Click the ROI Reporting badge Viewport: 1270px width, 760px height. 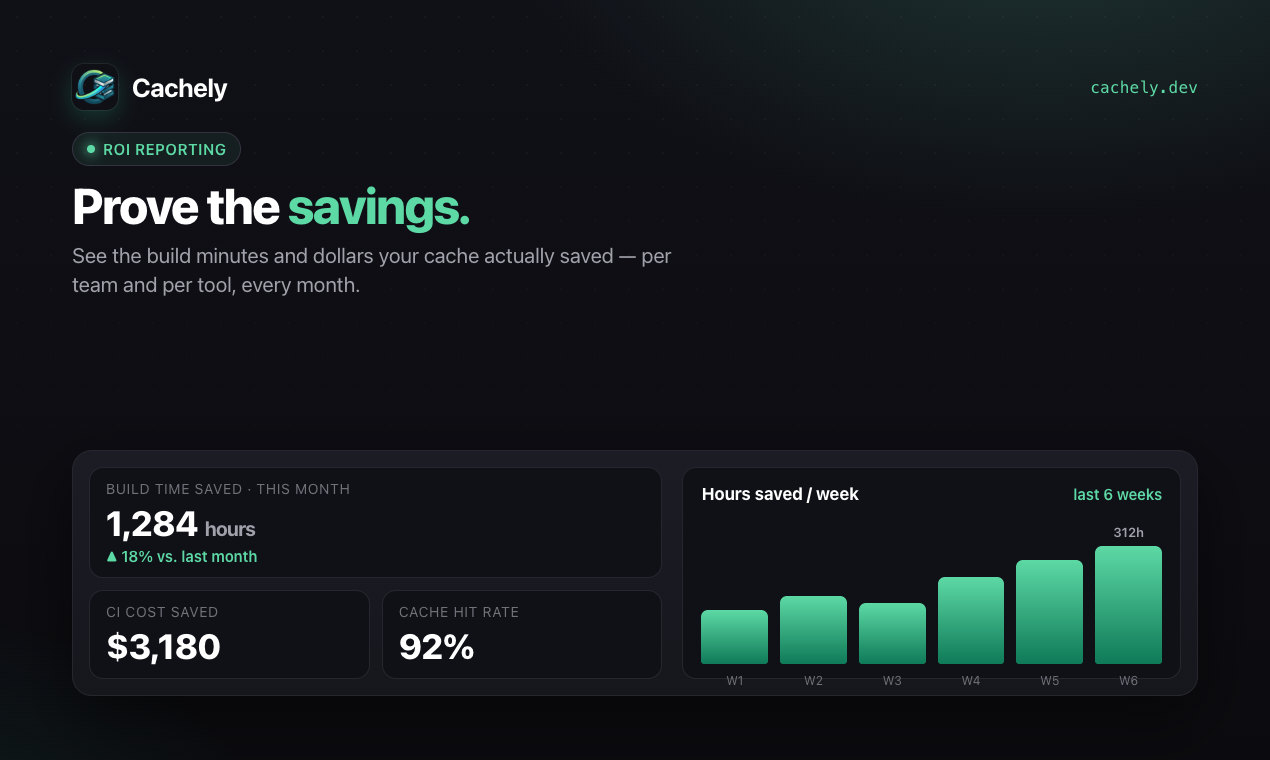tap(156, 149)
